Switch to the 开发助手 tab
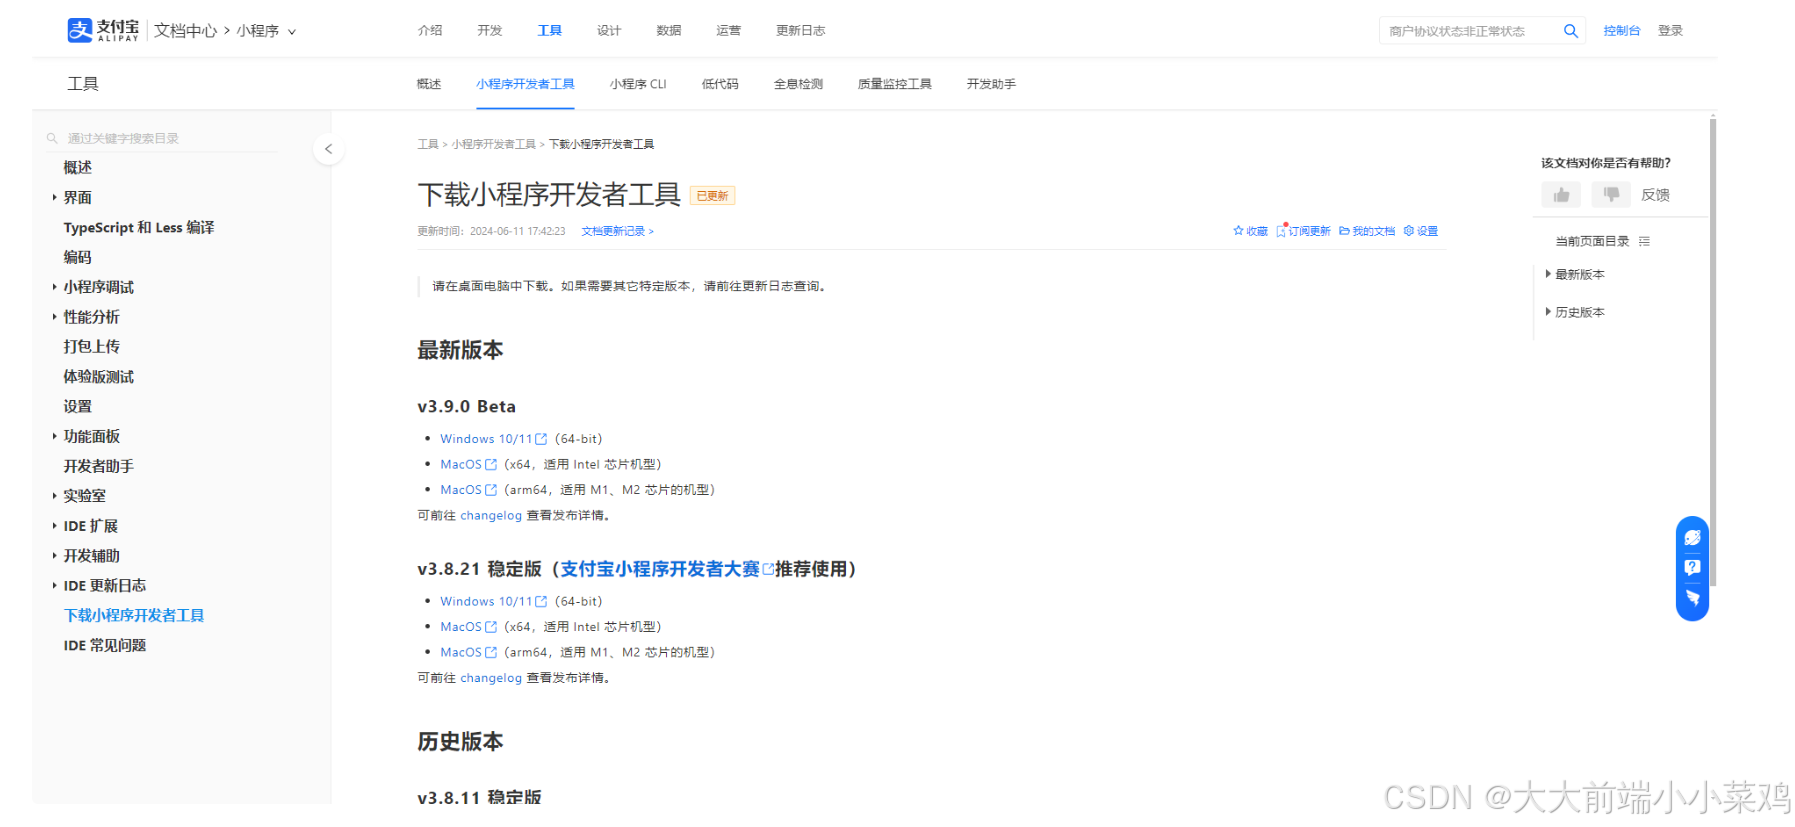This screenshot has width=1795, height=827. [x=991, y=84]
